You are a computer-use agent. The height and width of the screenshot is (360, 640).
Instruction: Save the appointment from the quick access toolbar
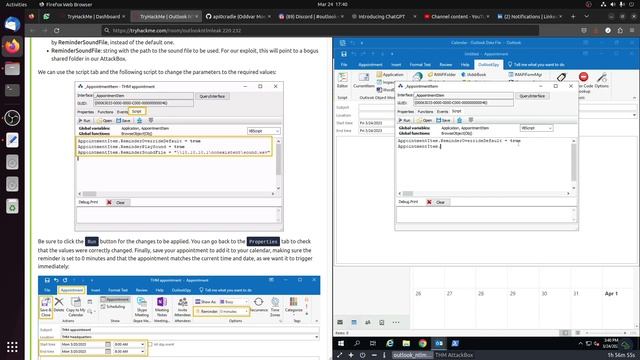tap(344, 54)
